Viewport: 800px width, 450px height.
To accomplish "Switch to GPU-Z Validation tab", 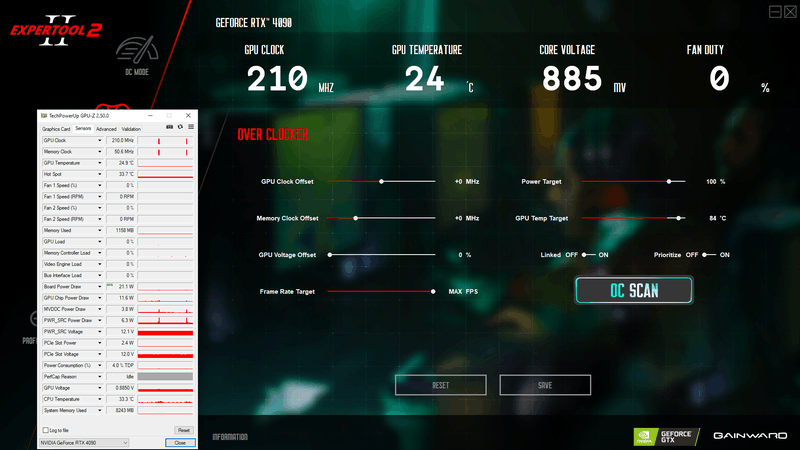I will 131,129.
